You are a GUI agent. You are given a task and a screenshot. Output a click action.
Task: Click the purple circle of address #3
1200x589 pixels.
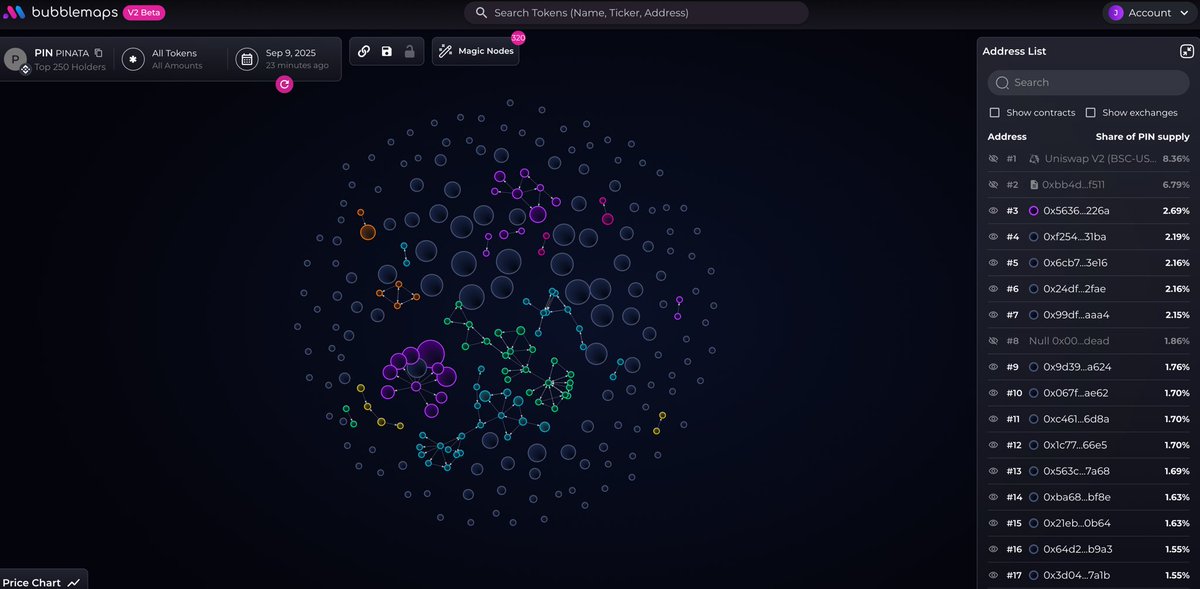tap(1034, 211)
